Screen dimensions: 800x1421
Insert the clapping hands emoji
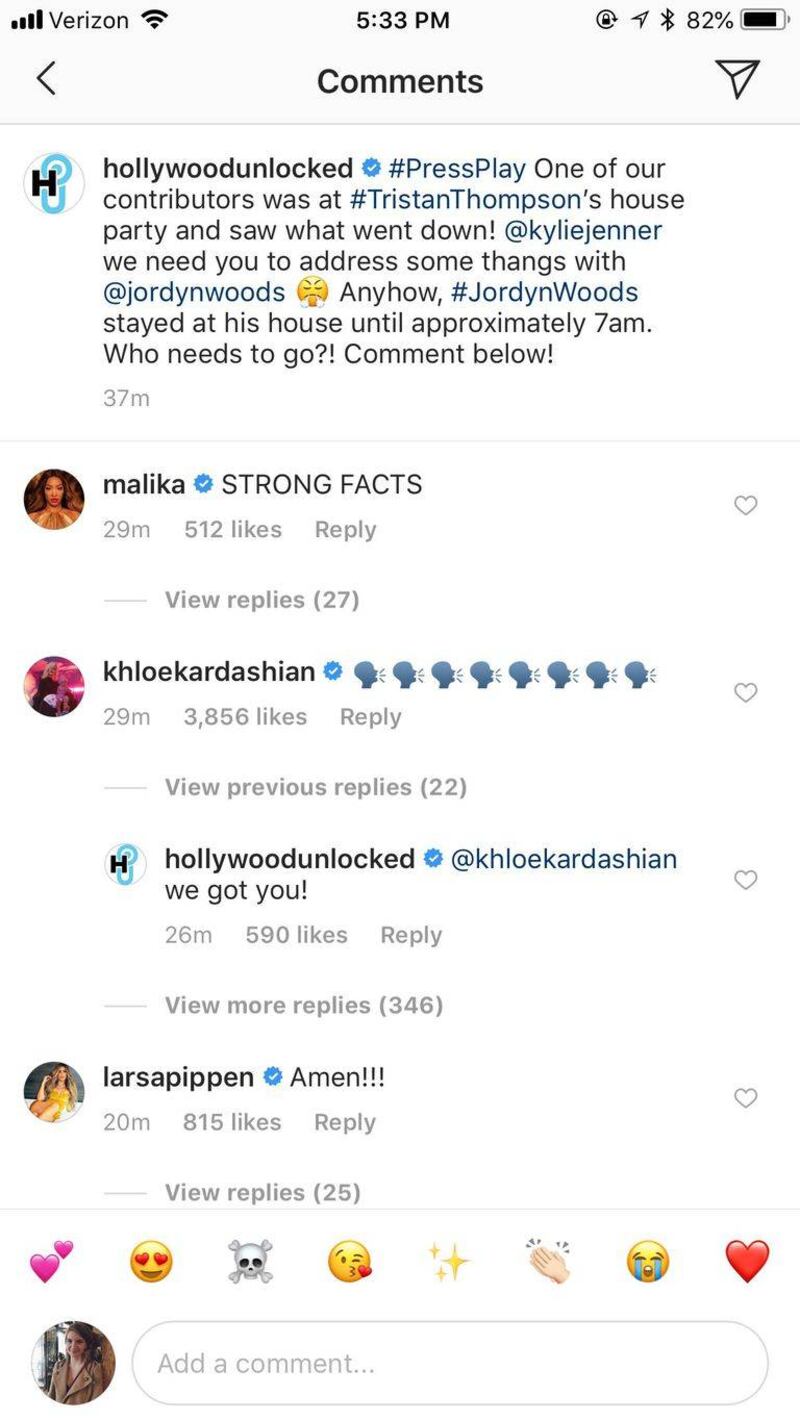click(548, 1262)
